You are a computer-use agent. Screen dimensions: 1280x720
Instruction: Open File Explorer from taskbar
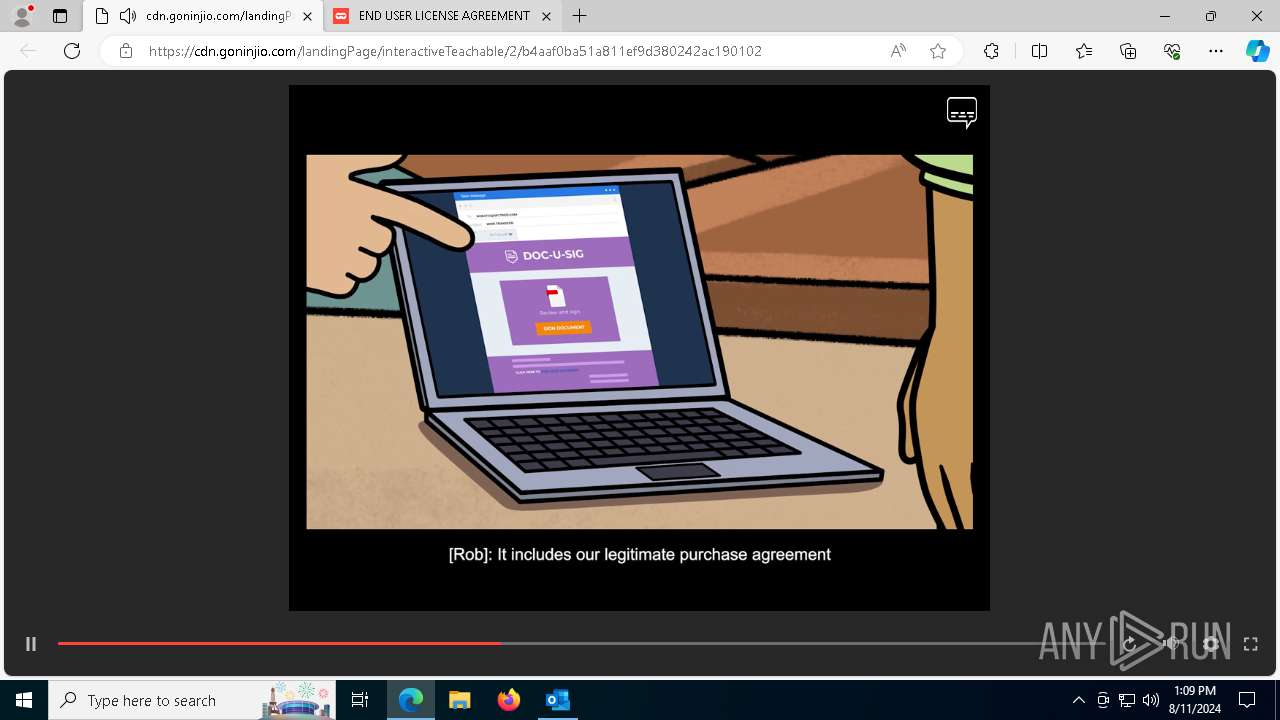tap(459, 700)
